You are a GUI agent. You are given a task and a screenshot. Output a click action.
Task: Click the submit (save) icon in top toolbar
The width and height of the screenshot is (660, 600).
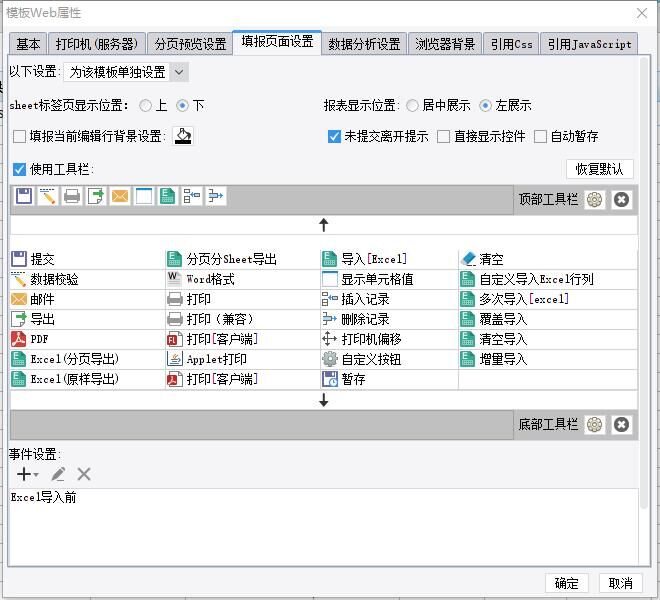tap(24, 196)
